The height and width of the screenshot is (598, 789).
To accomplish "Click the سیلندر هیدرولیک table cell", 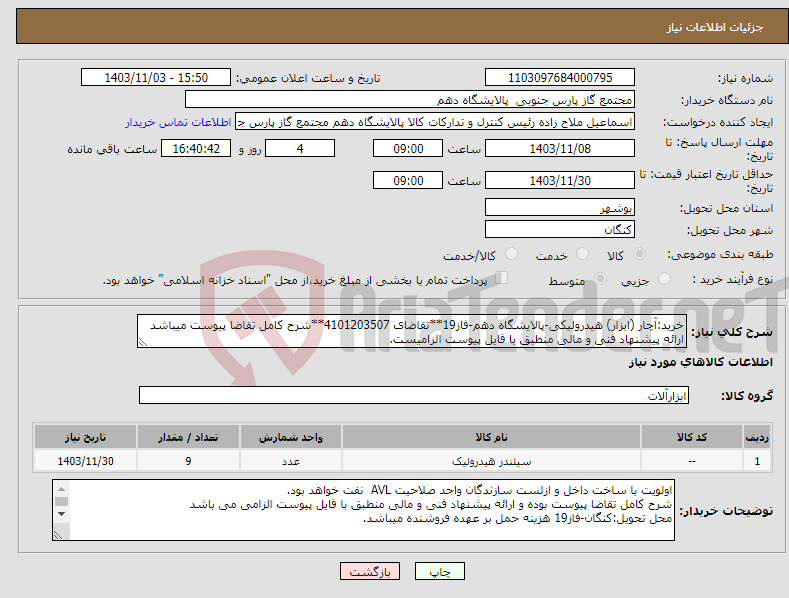I will point(491,461).
